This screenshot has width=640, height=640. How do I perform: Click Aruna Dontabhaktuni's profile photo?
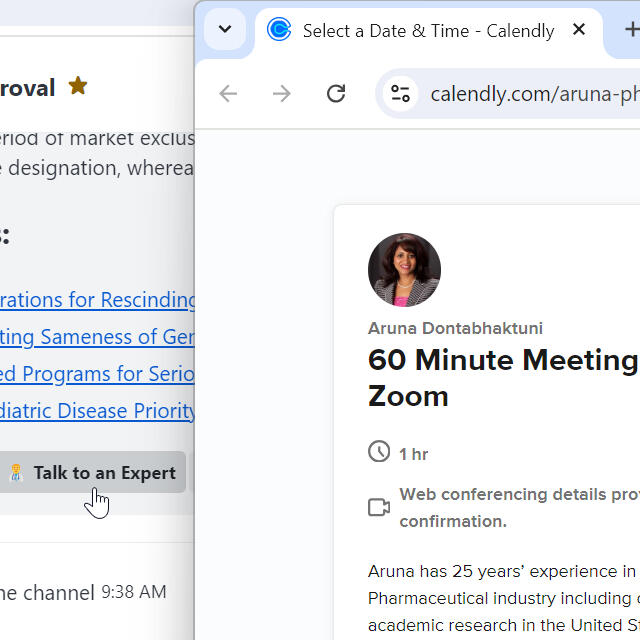pyautogui.click(x=404, y=270)
